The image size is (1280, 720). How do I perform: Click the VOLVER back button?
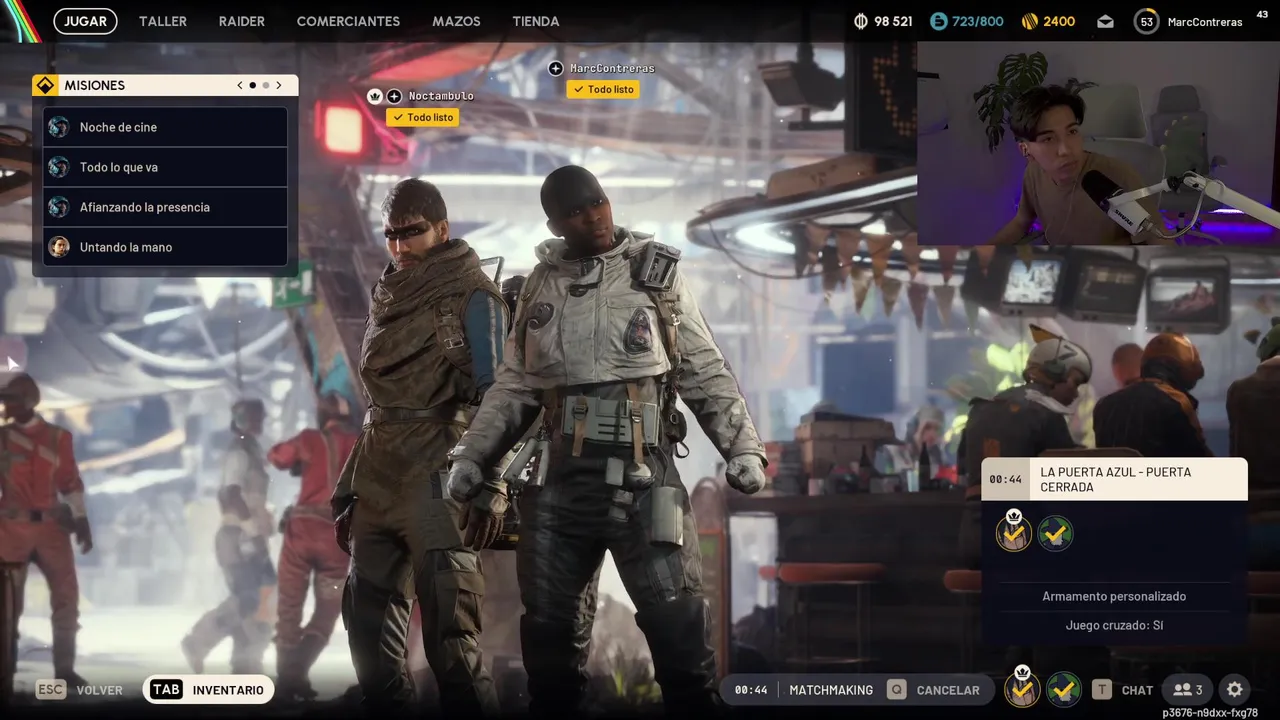point(100,690)
